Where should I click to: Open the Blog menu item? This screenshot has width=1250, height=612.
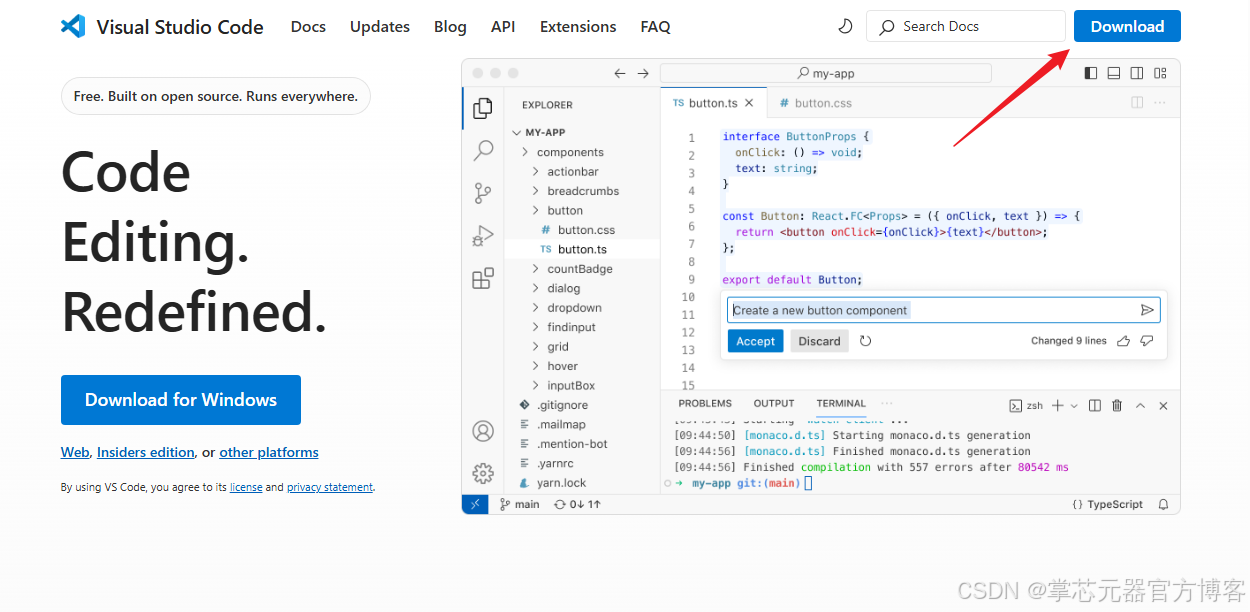click(x=450, y=27)
